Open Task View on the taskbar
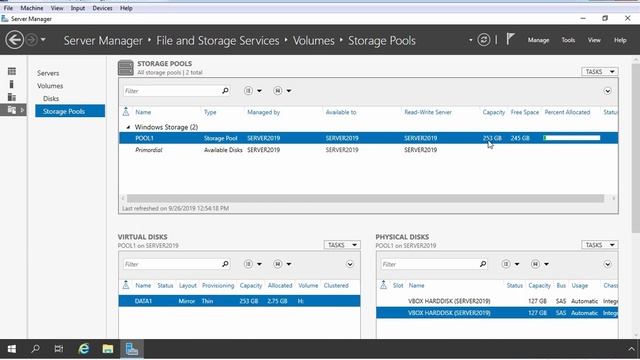 [x=59, y=349]
